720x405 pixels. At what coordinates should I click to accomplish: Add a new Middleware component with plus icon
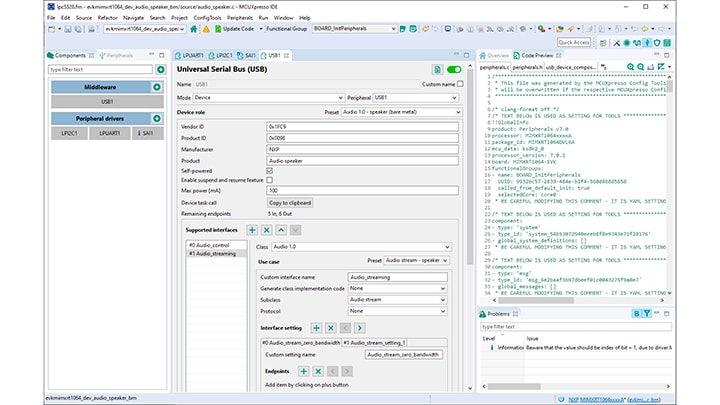[158, 88]
